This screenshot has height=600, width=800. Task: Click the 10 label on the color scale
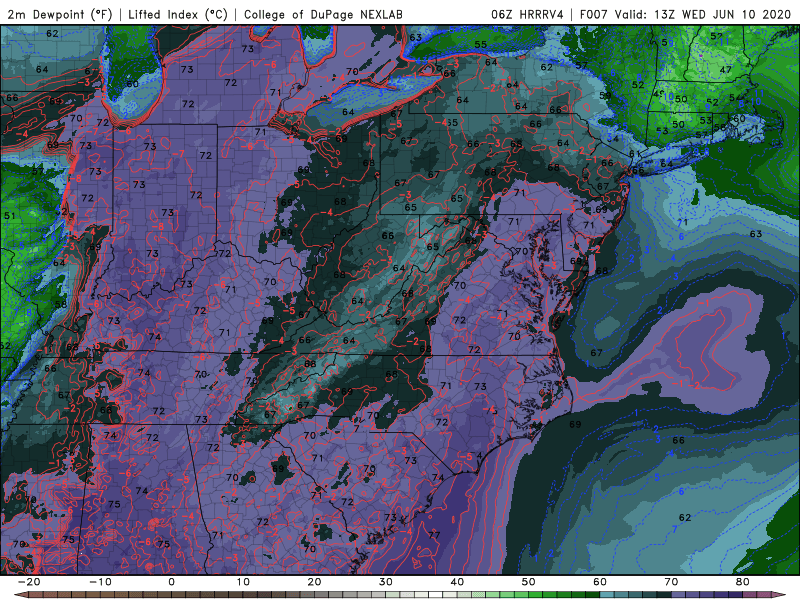pyautogui.click(x=243, y=582)
